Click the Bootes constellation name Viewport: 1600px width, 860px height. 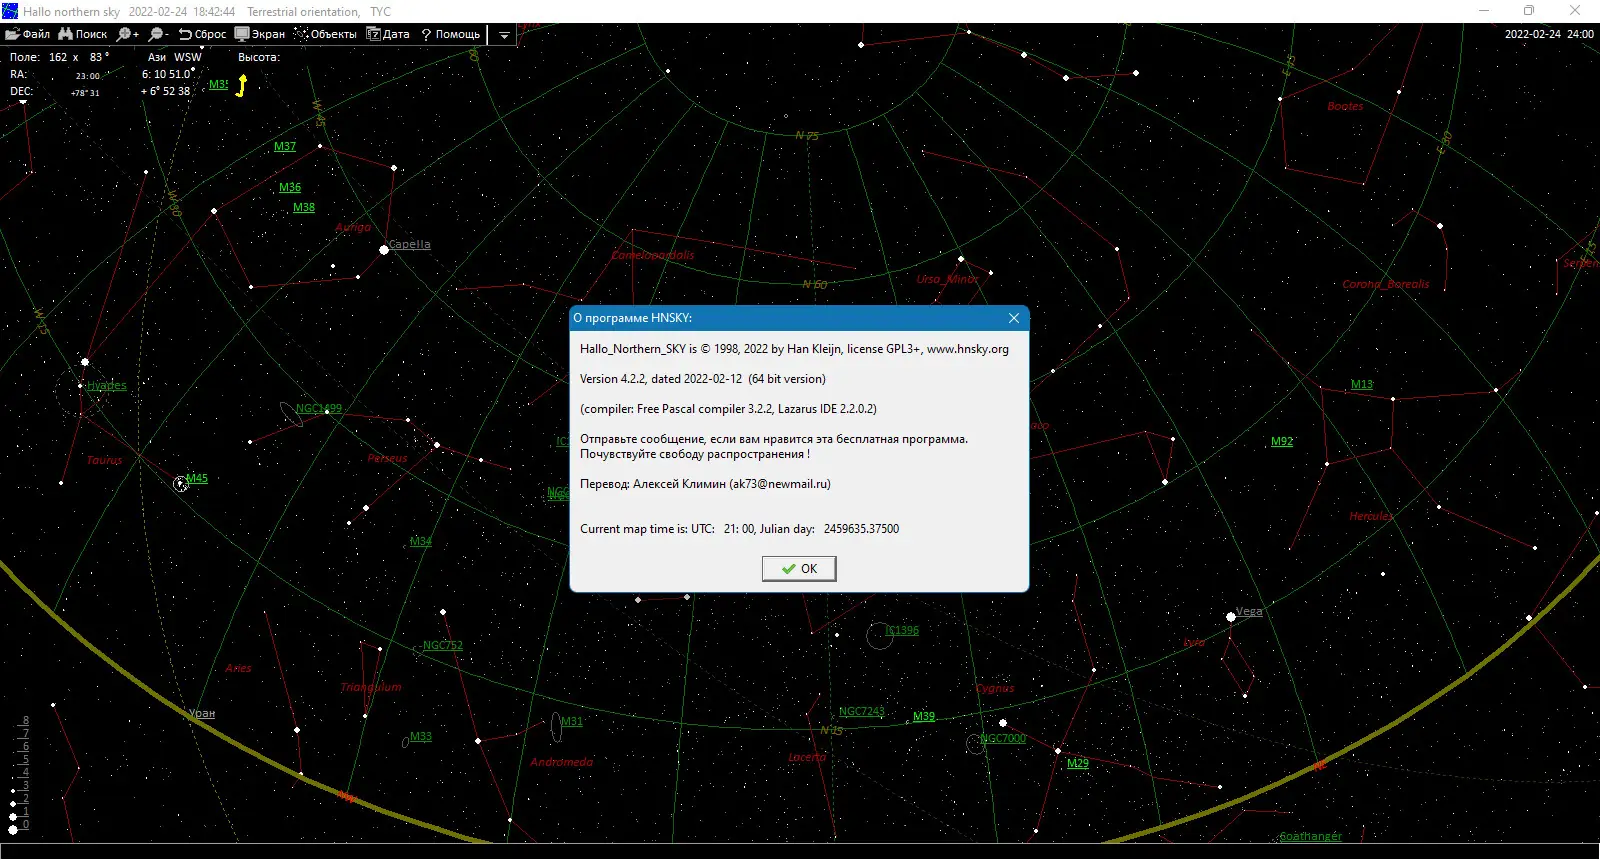[1345, 105]
